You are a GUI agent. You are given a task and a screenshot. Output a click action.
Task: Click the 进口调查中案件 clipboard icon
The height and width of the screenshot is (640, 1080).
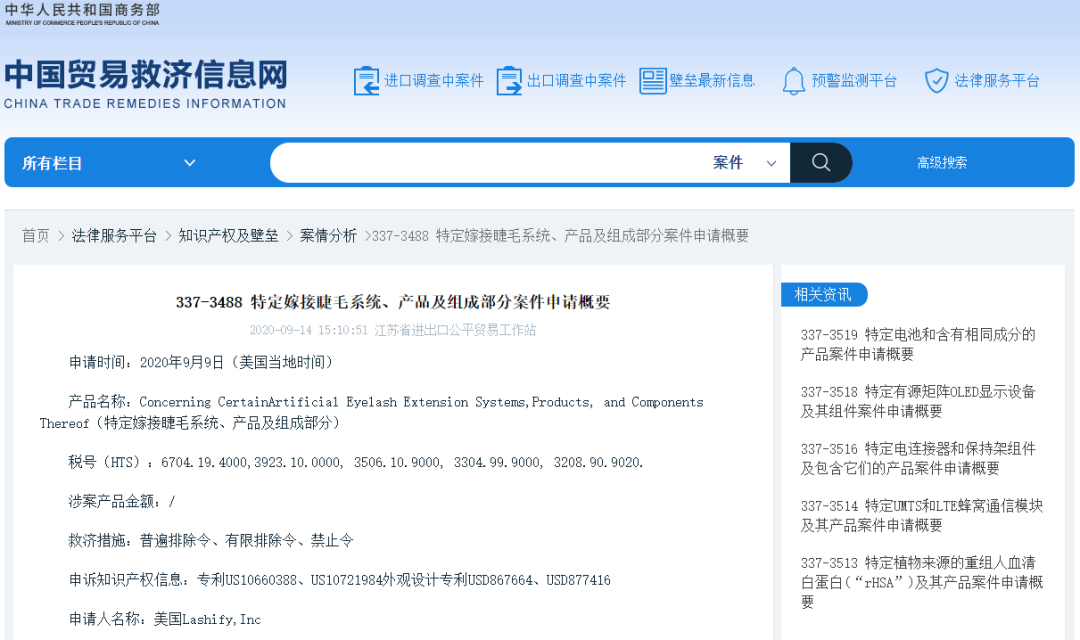click(366, 79)
